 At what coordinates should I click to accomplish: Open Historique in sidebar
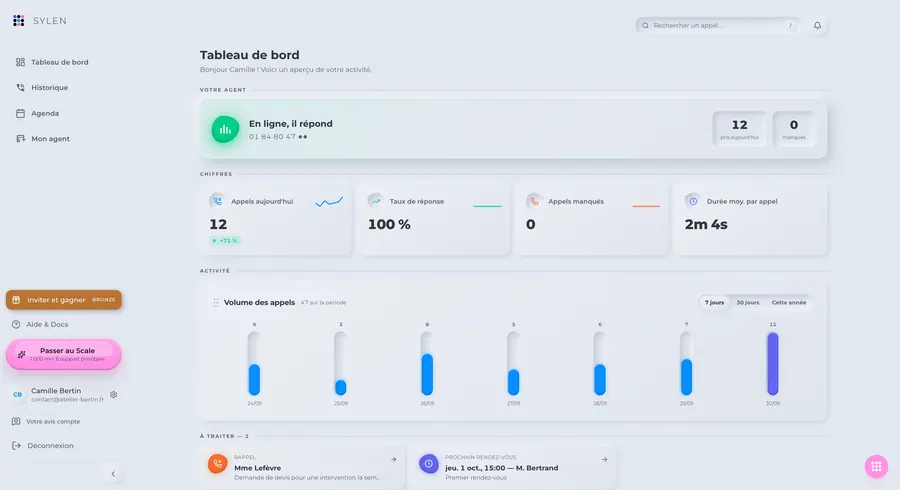pos(42,88)
